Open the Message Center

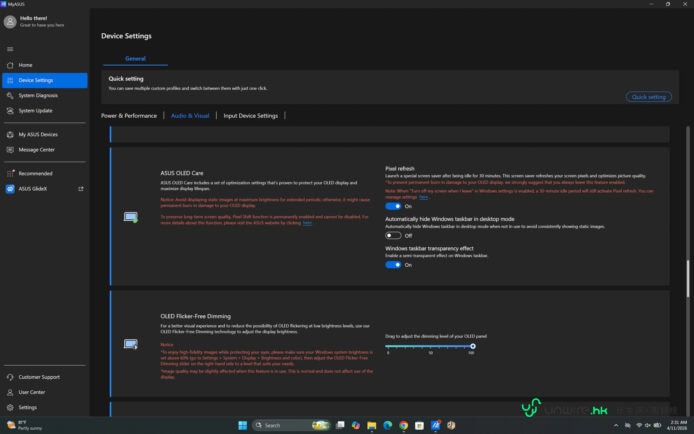[44, 150]
